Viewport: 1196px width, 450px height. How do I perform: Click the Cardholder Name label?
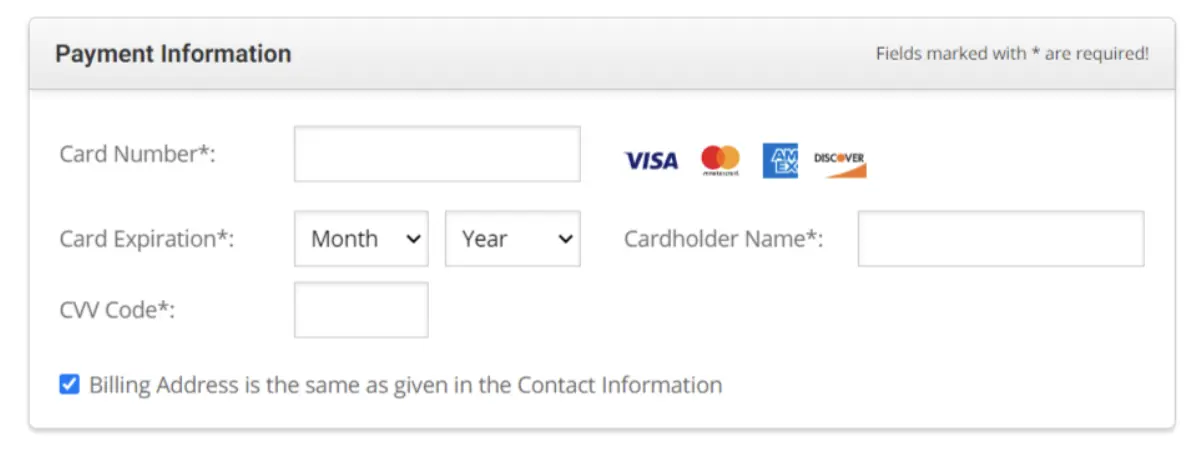point(723,239)
